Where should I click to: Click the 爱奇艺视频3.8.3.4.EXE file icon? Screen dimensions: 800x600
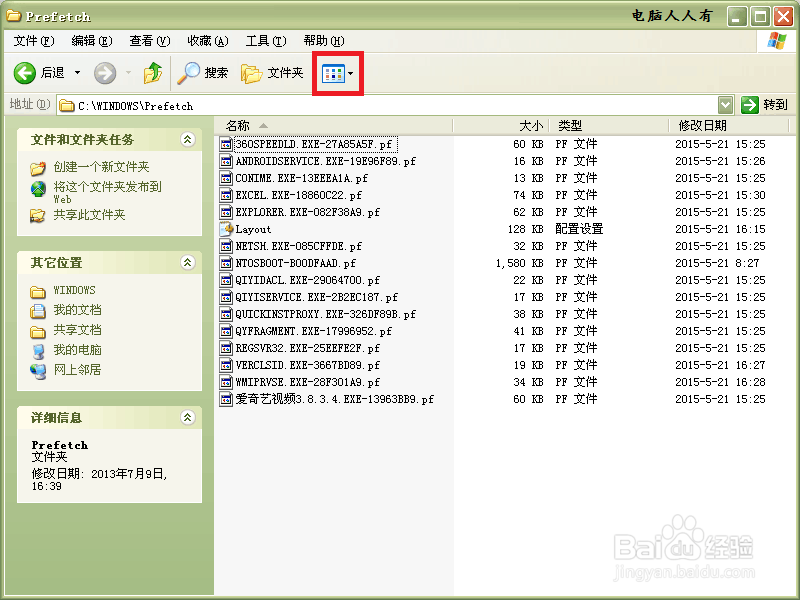(x=226, y=399)
